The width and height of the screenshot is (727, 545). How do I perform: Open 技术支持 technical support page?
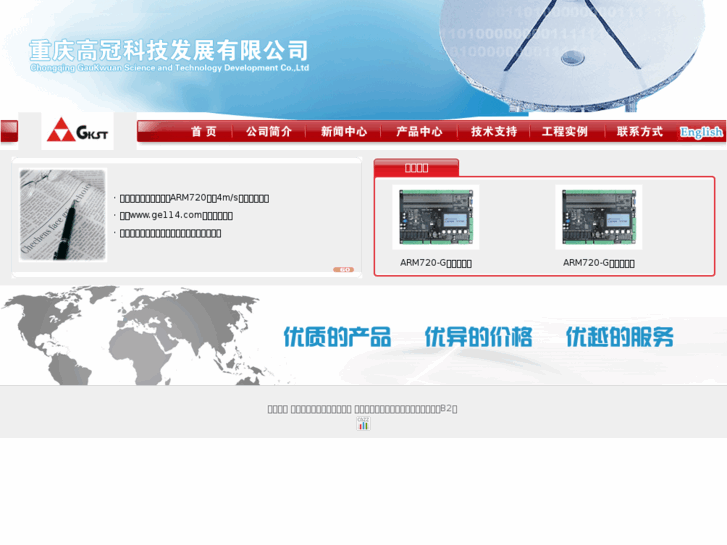coord(494,132)
